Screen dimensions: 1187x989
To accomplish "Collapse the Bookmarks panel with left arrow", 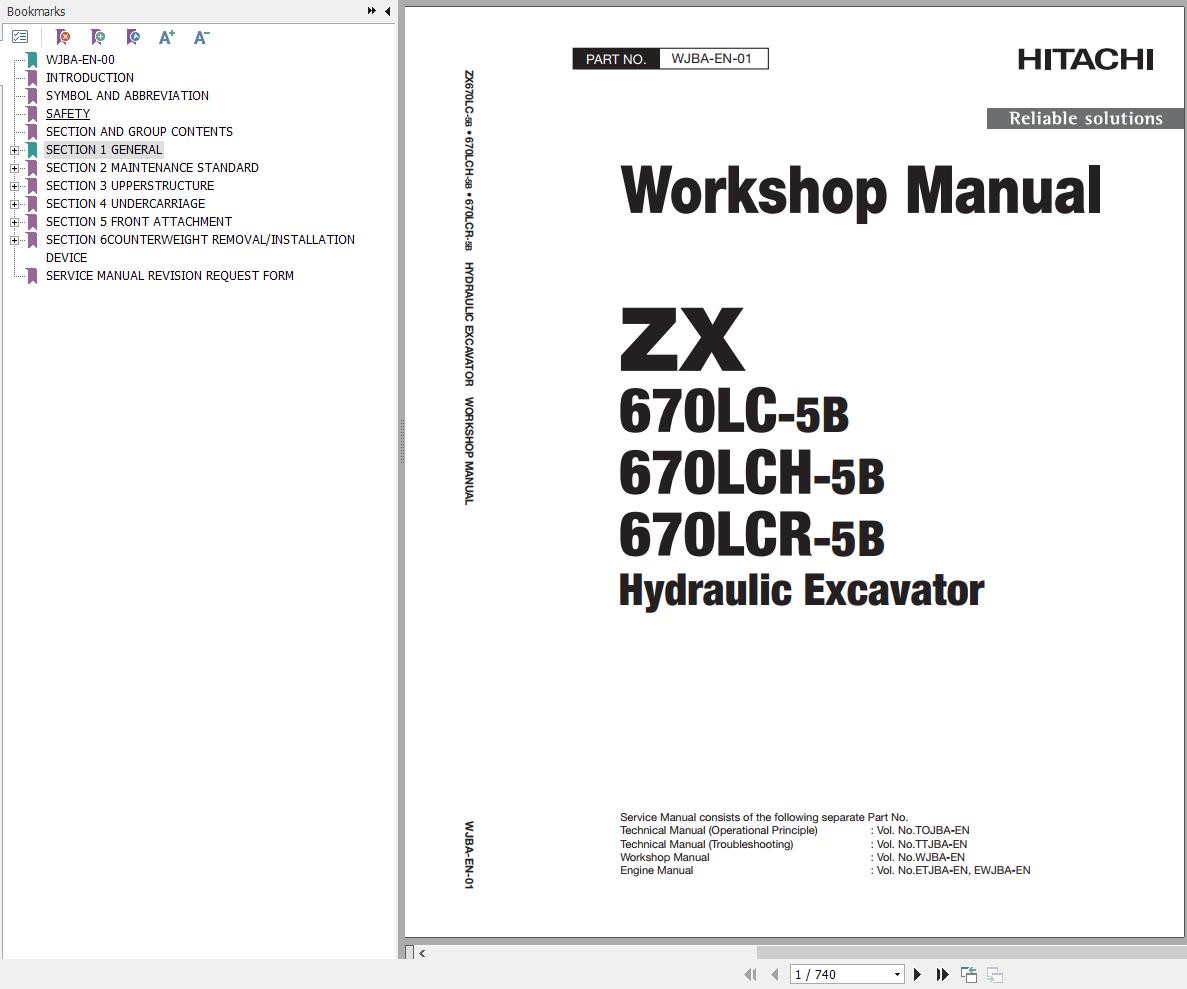I will click(388, 11).
